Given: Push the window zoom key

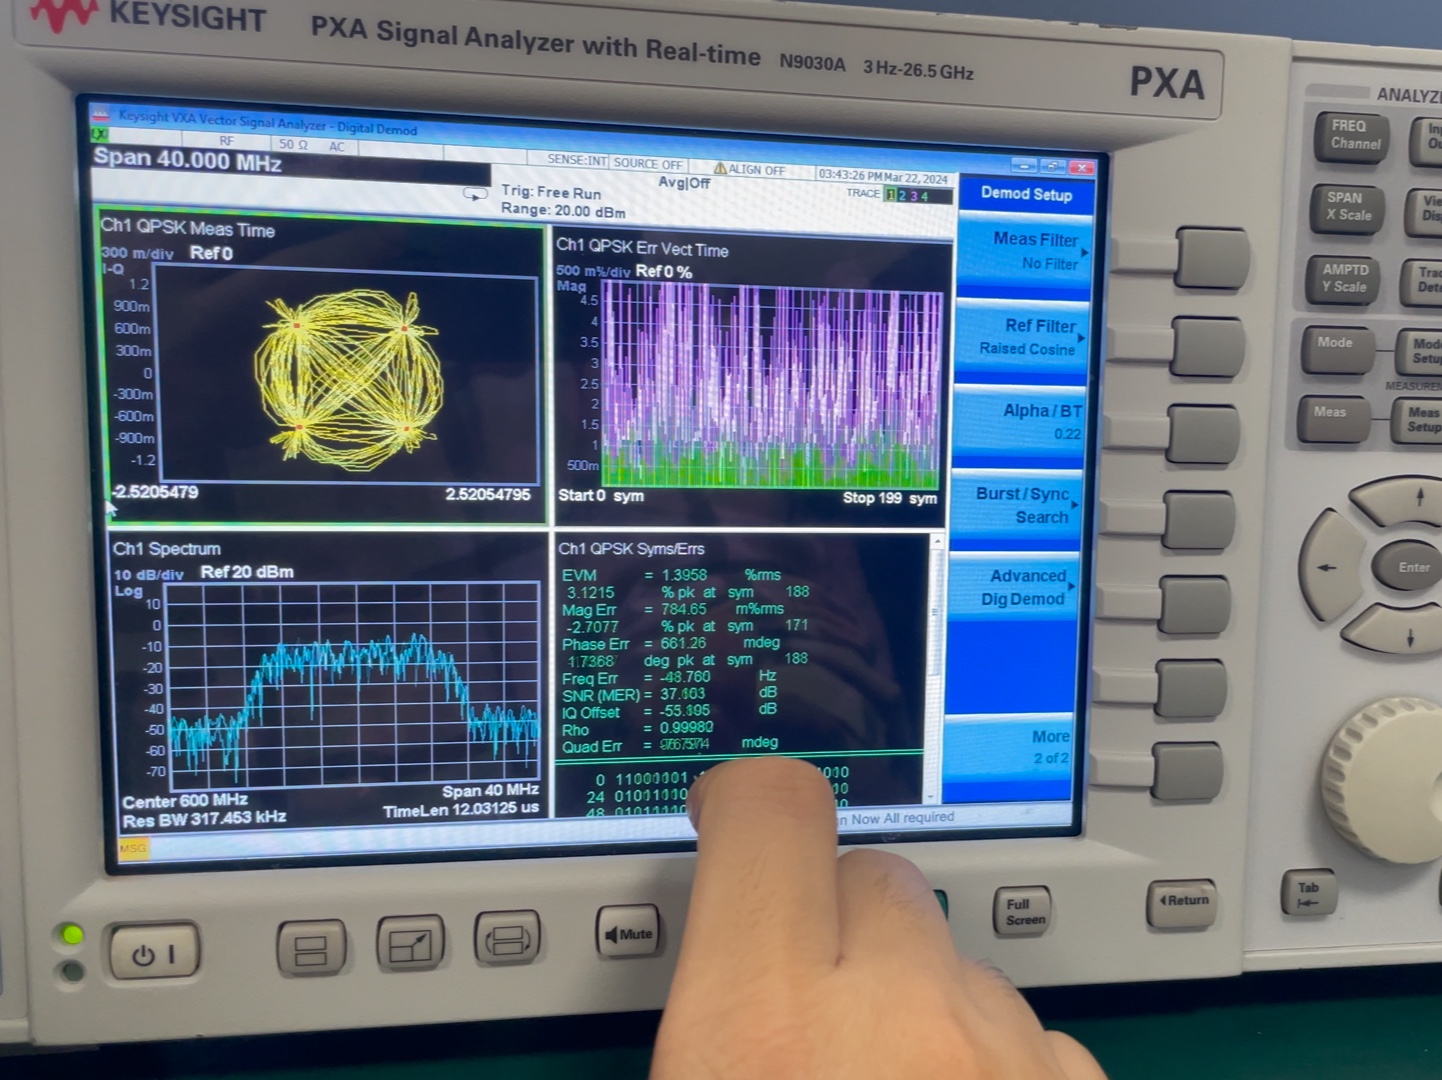Looking at the screenshot, I should pyautogui.click(x=410, y=941).
